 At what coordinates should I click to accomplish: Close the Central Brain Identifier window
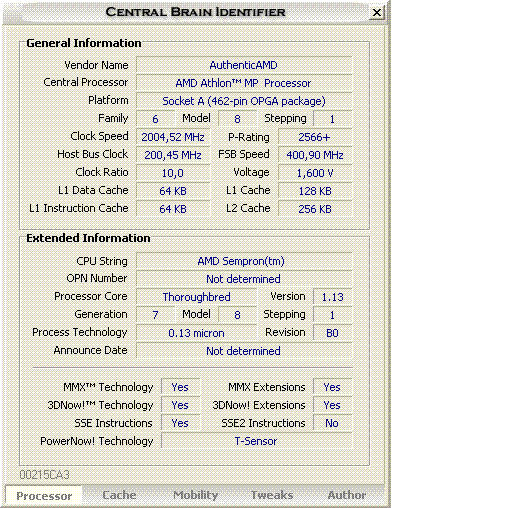[x=377, y=13]
